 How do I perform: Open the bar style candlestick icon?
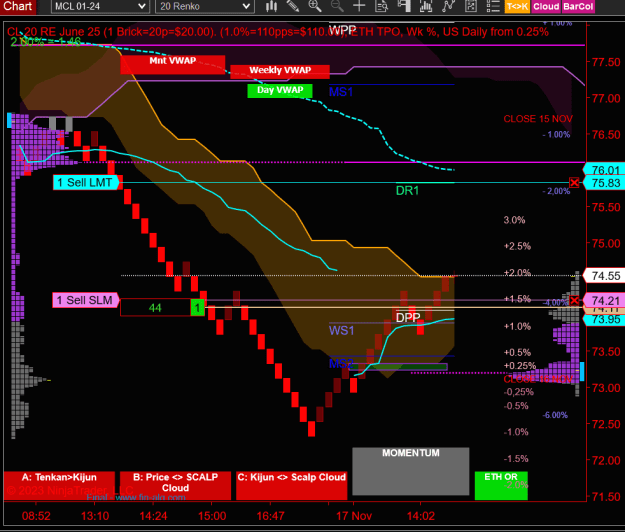[x=271, y=6]
